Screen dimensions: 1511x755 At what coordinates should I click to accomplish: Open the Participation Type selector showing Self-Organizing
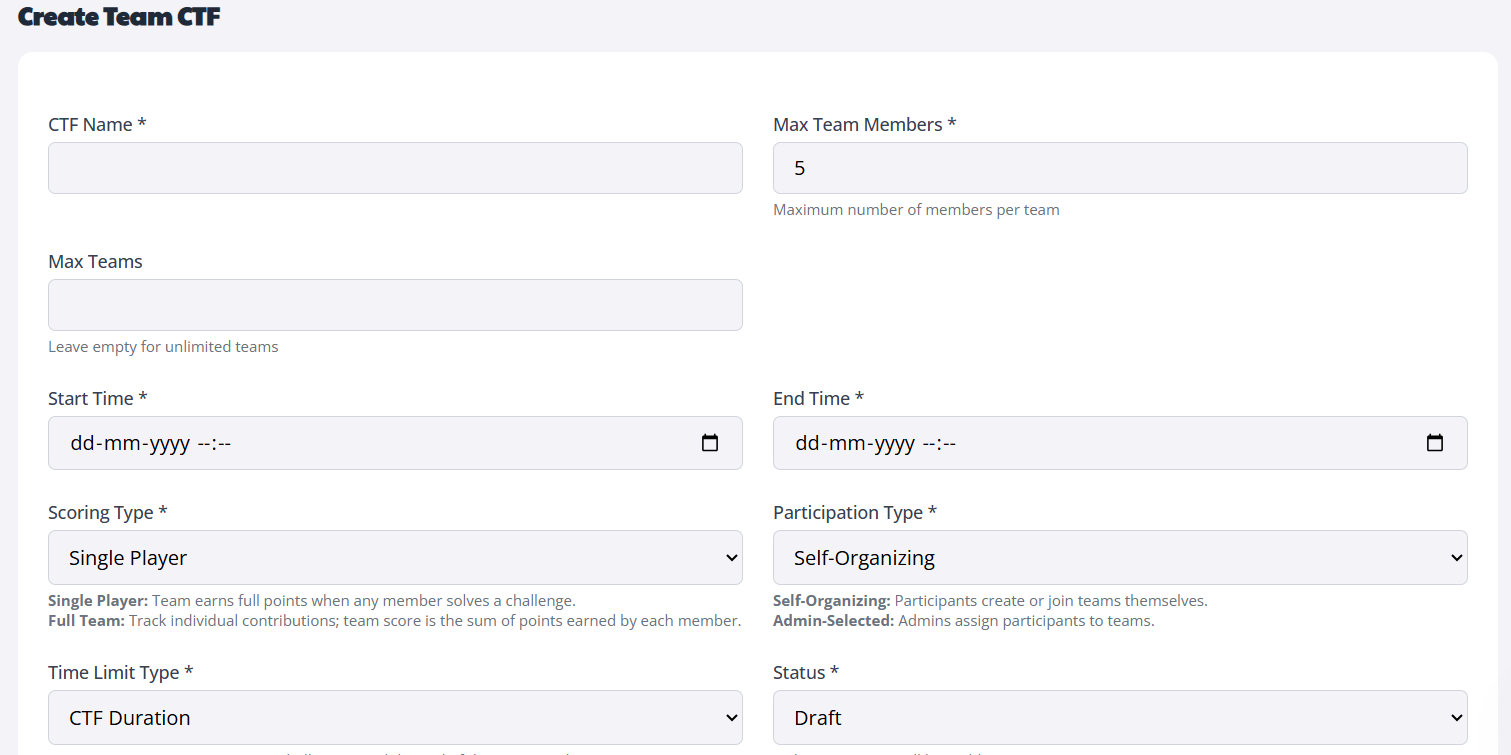click(1120, 557)
